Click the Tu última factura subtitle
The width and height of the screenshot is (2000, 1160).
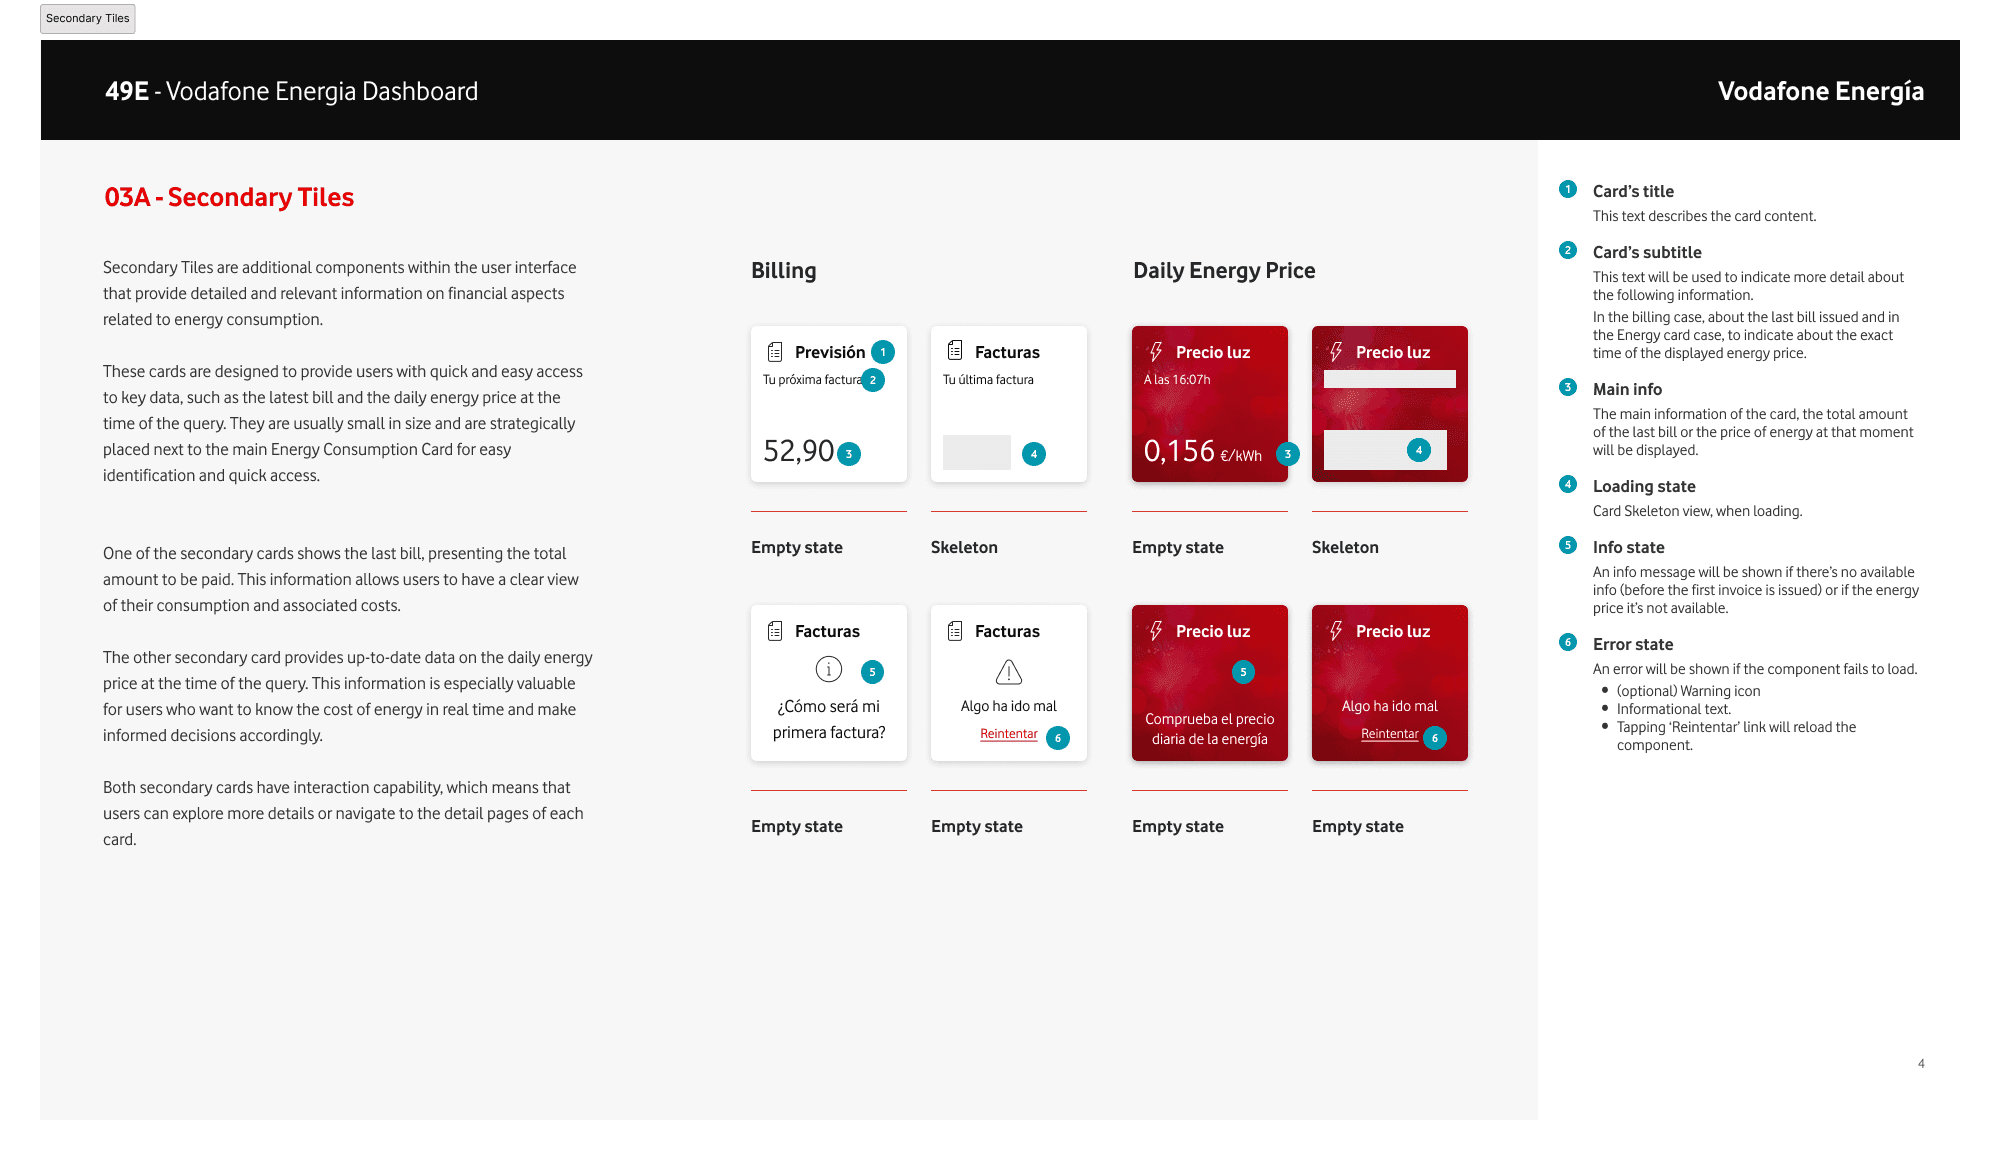988,380
